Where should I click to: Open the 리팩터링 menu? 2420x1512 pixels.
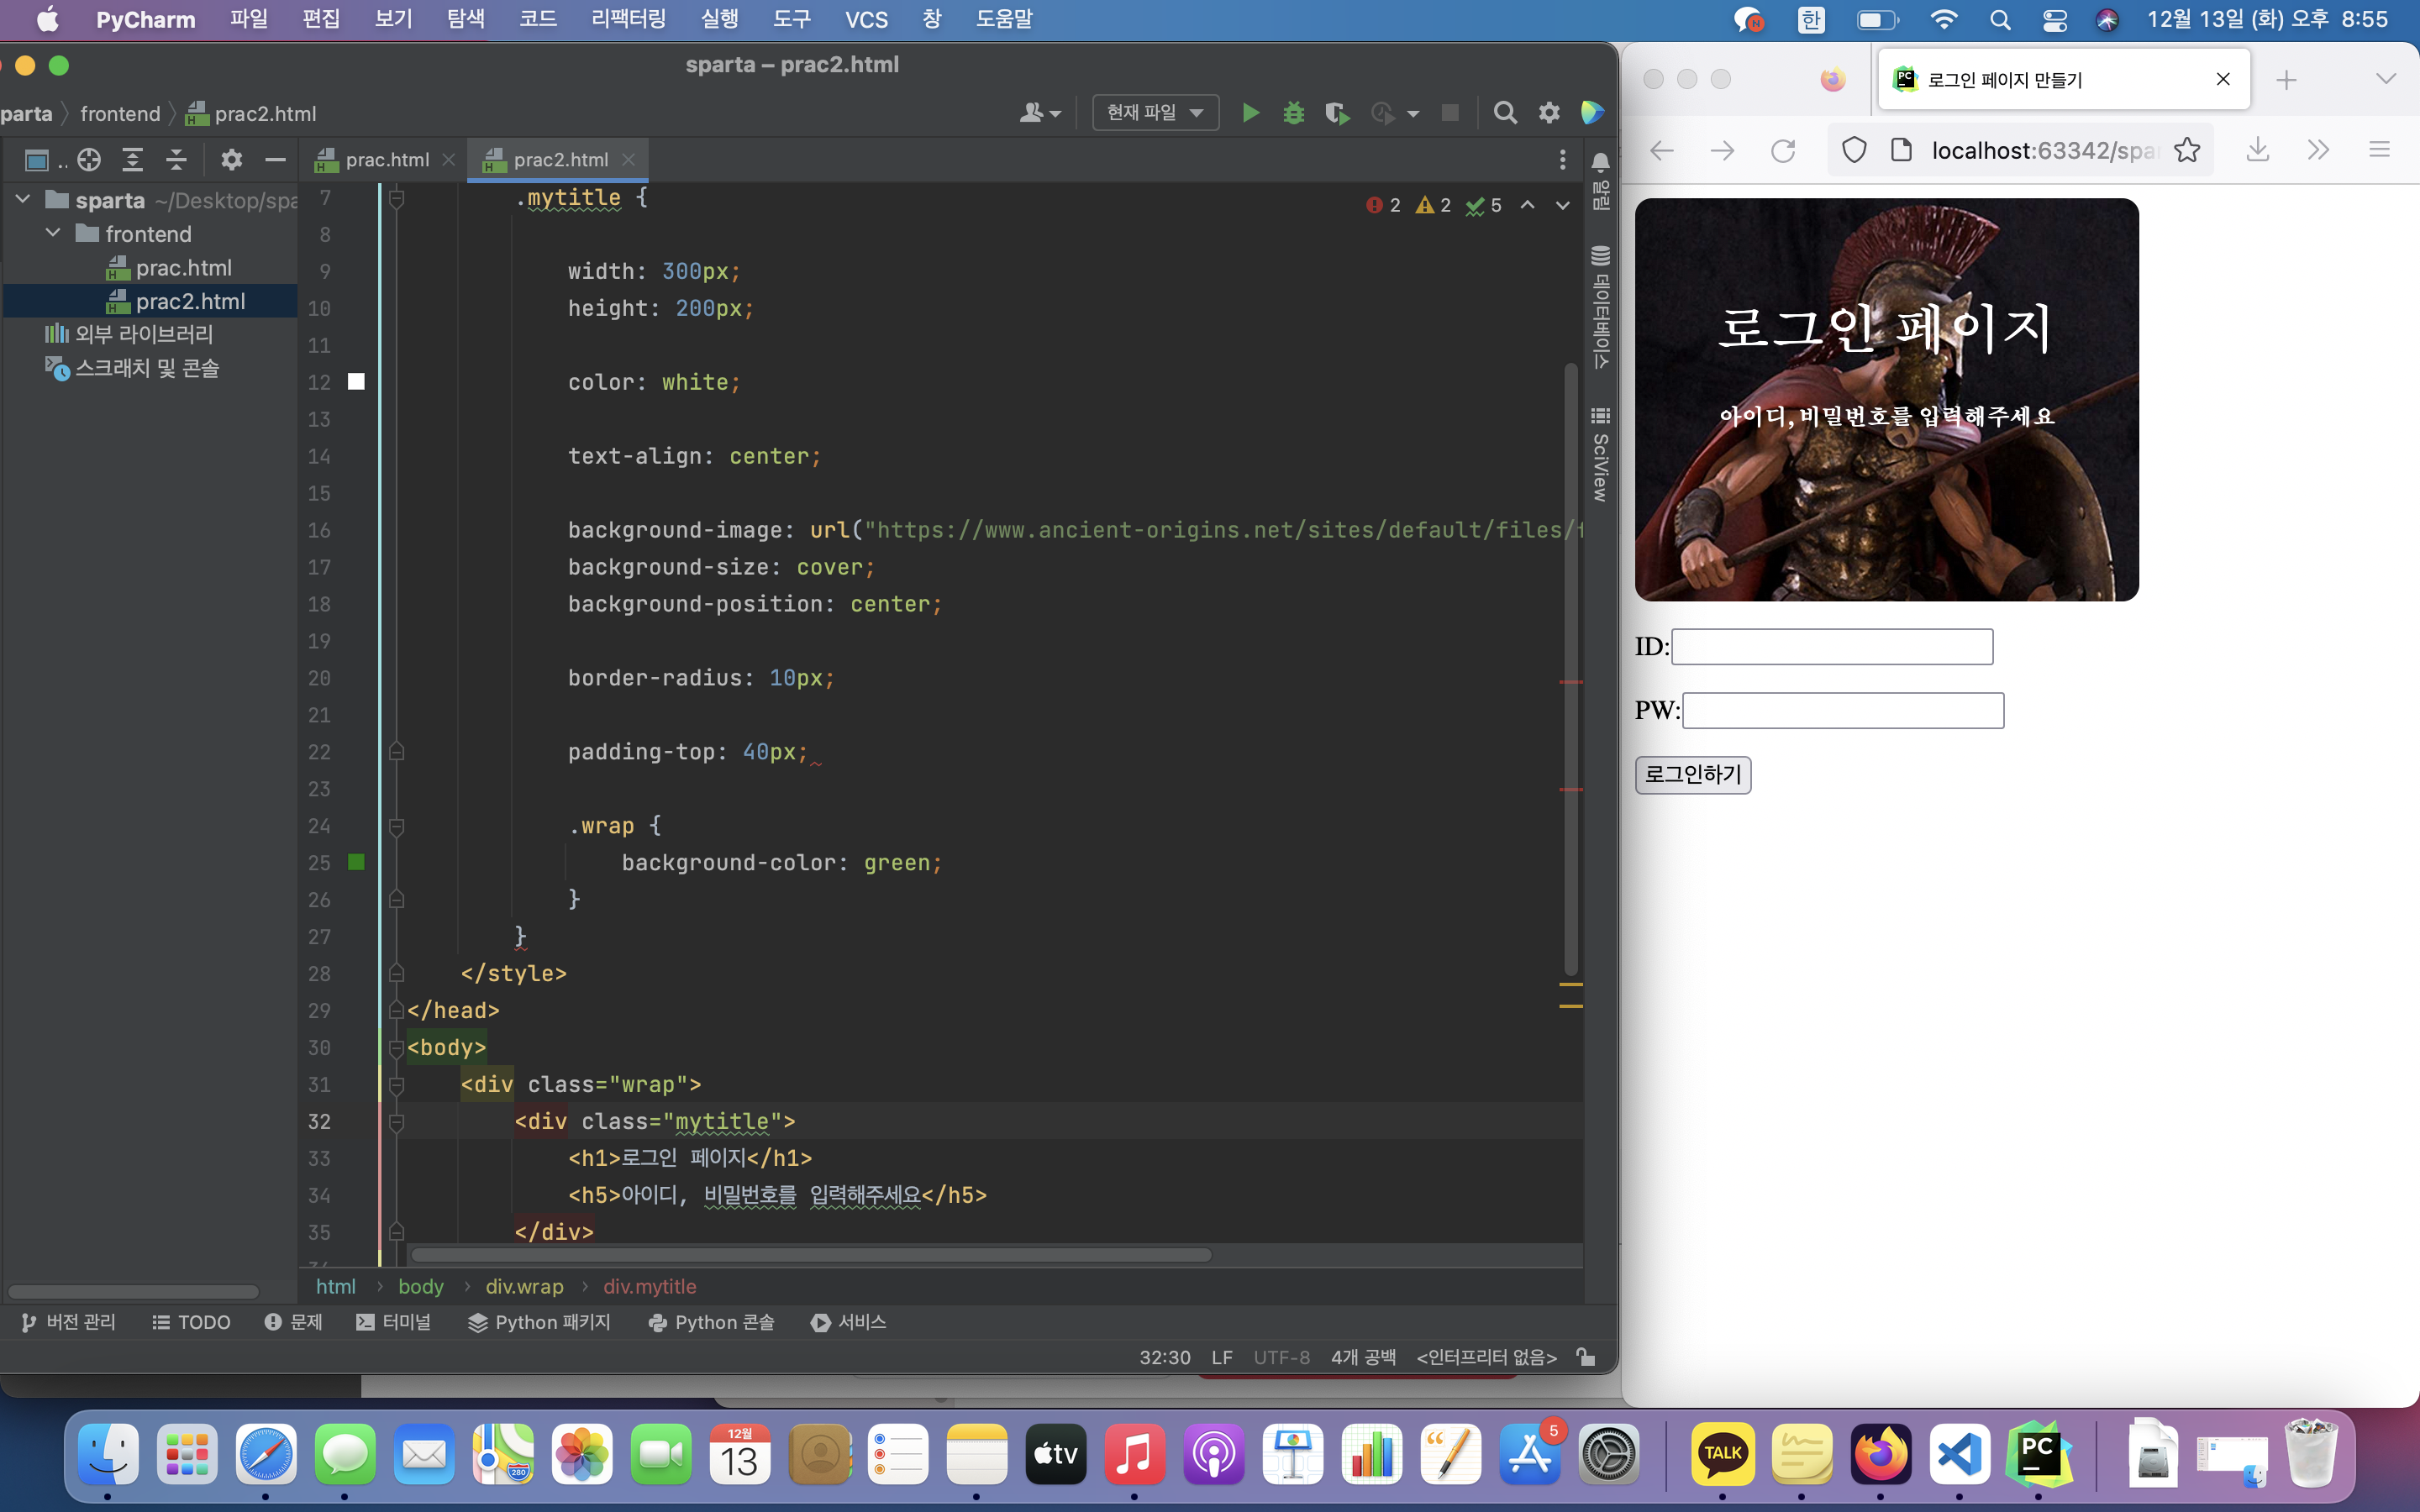(628, 20)
